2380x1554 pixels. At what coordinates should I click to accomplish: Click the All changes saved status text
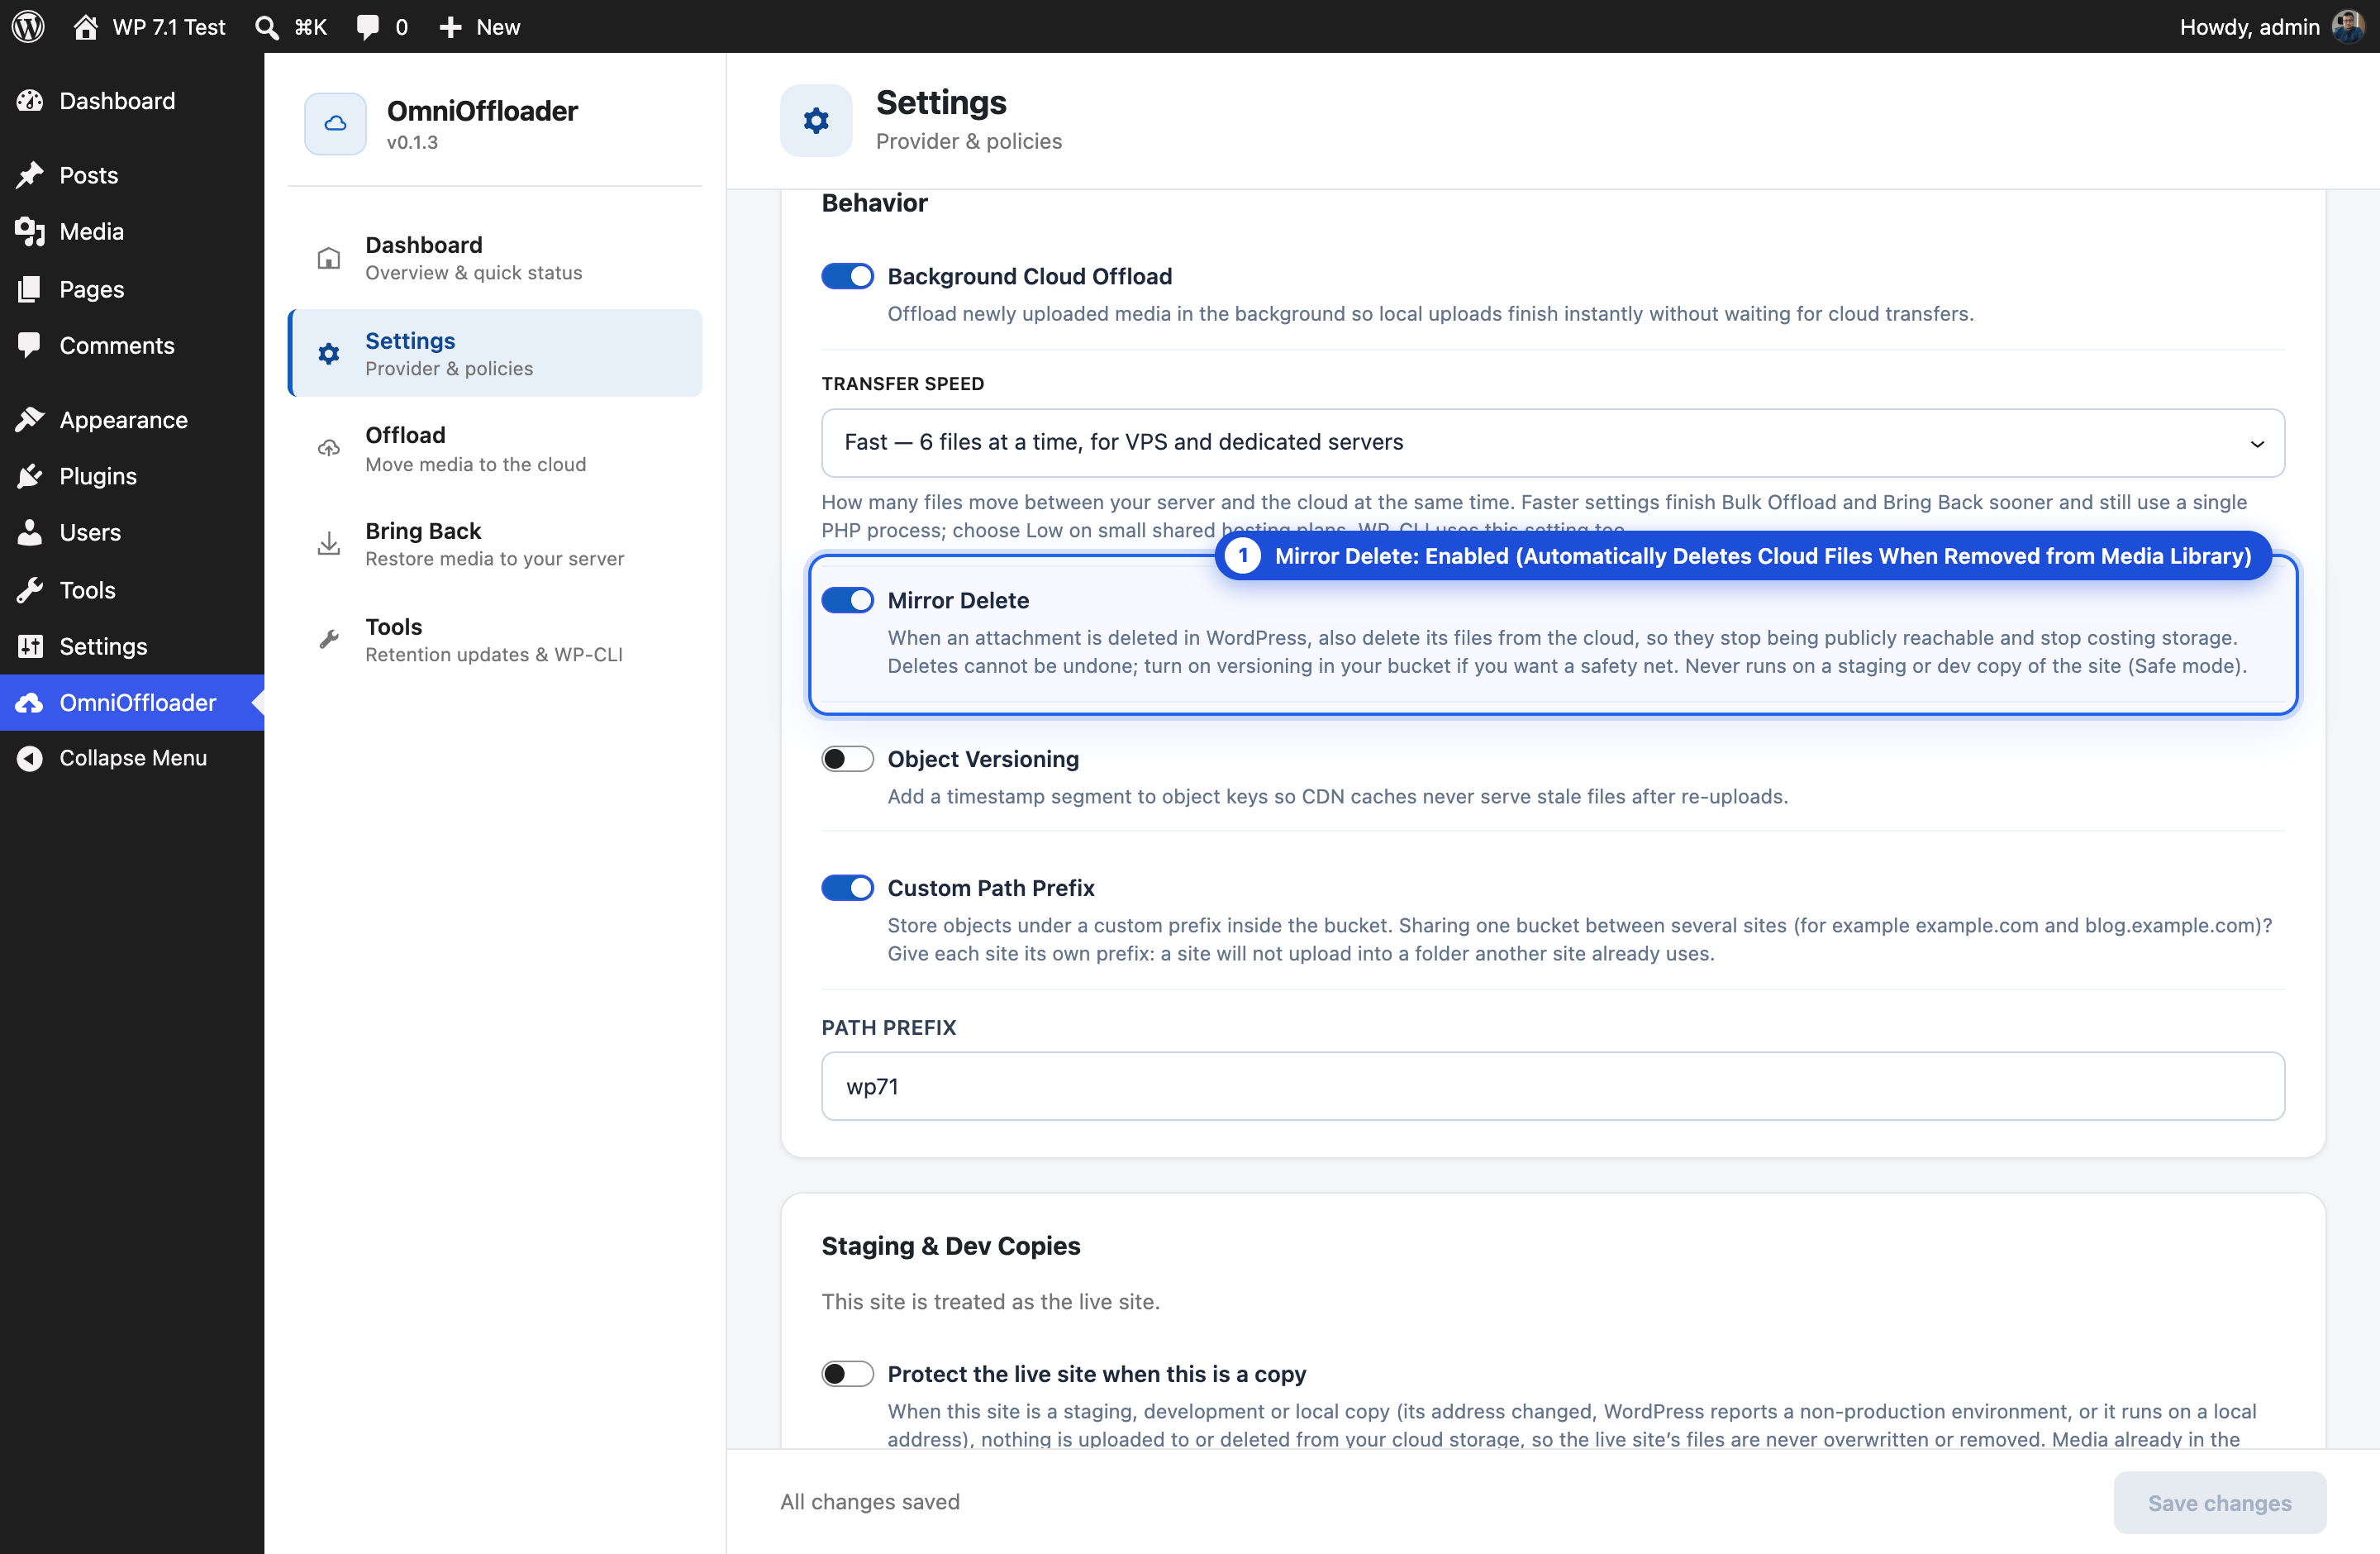870,1502
